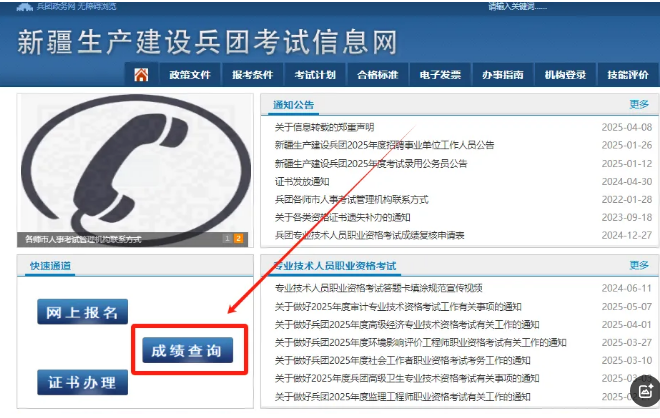Select 考试计划 in navigation bar
This screenshot has width=660, height=418.
point(315,75)
